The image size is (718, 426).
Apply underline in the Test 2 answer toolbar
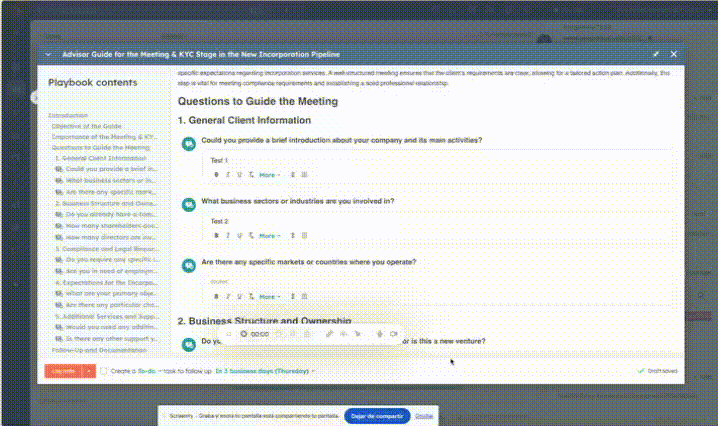click(239, 235)
